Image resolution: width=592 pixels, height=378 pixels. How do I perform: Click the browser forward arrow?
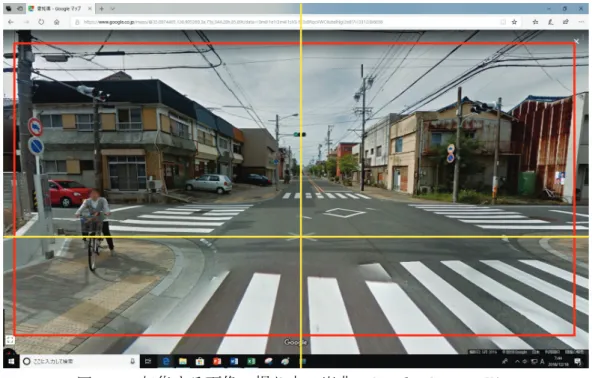(26, 22)
